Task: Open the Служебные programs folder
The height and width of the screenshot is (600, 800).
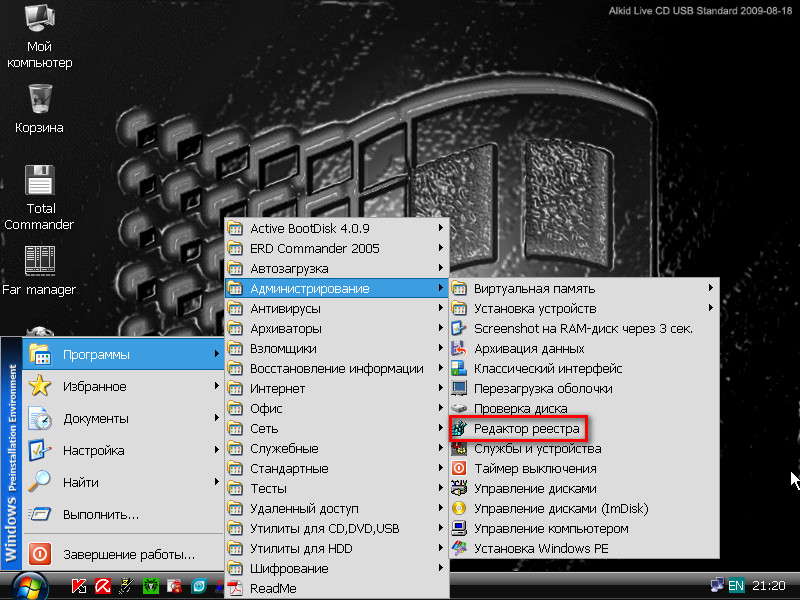Action: click(x=337, y=448)
